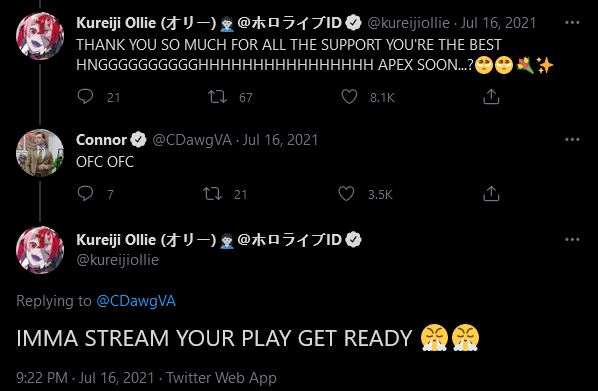
Task: View Ollie's avatar on the top tweet
Action: click(40, 36)
